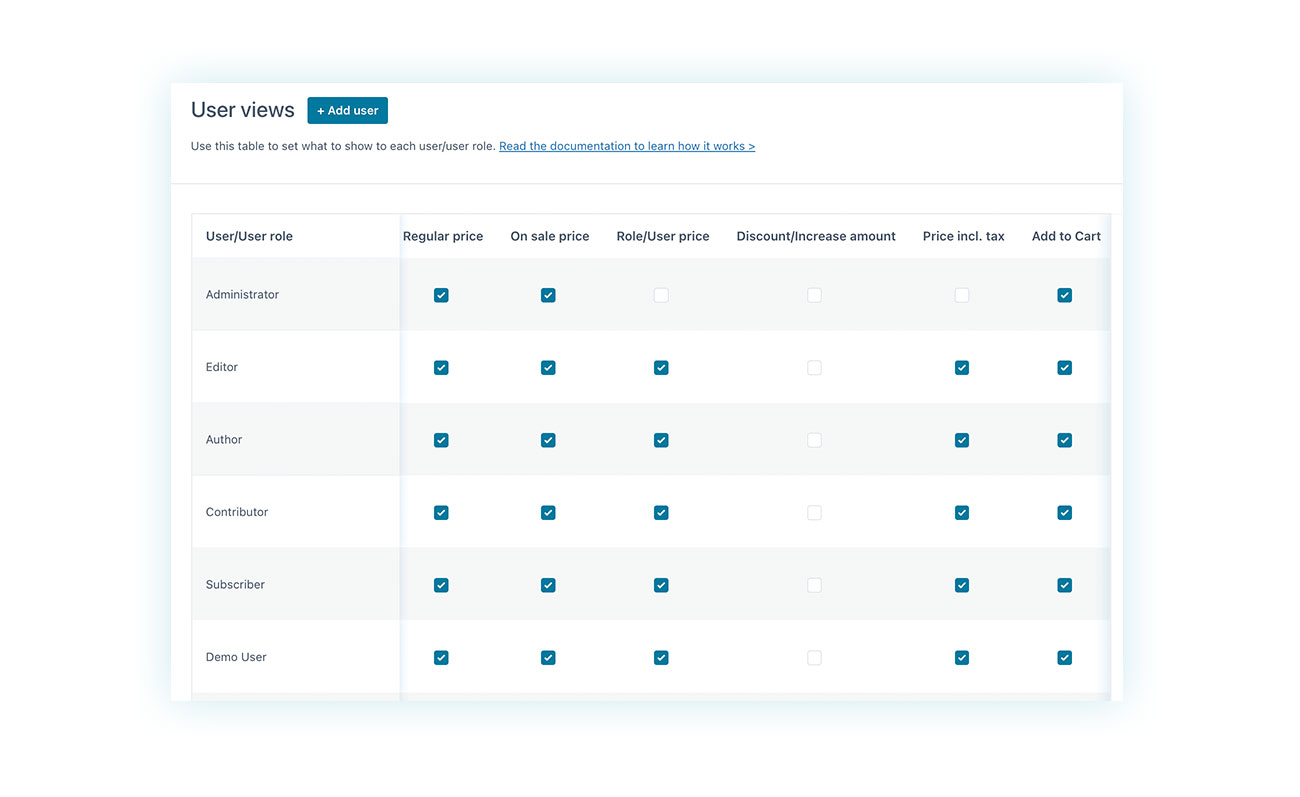The height and width of the screenshot is (797, 1300).
Task: Enable Price incl. tax for Administrator
Action: (962, 295)
